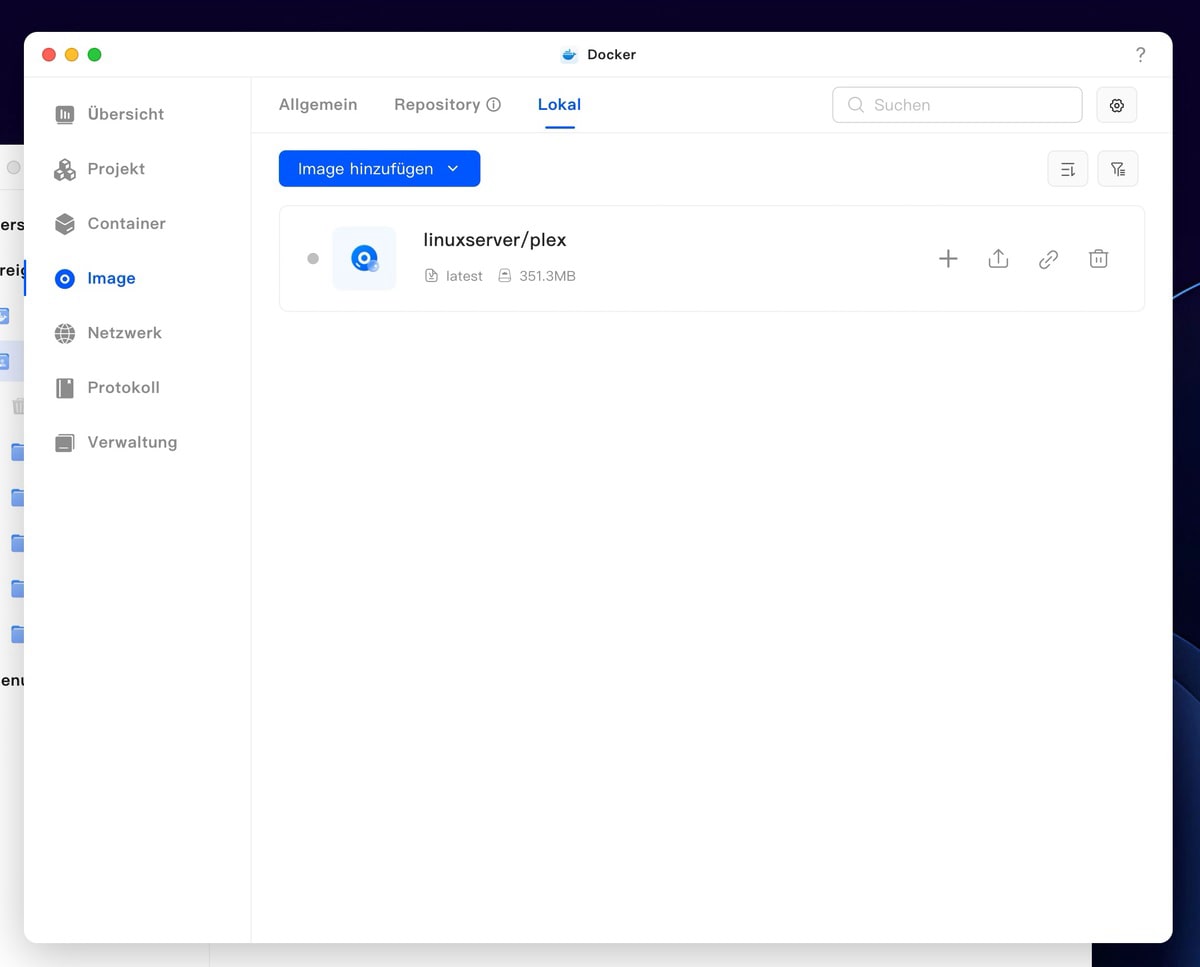Select the Lokal tab
1200x967 pixels.
click(559, 105)
